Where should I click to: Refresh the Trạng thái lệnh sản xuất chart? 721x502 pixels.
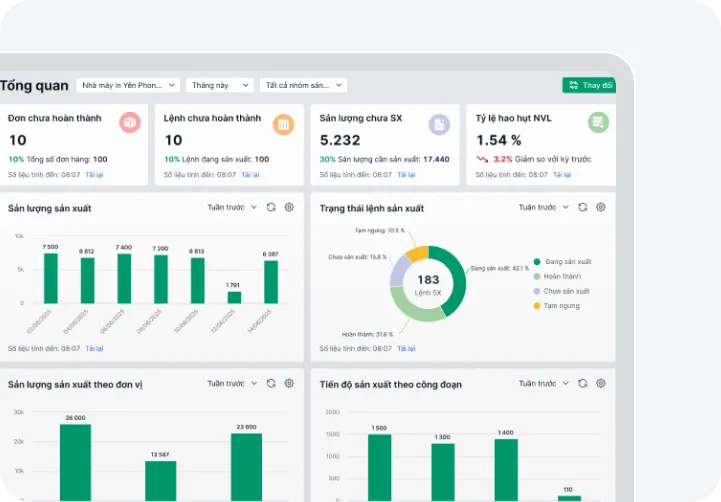click(582, 207)
